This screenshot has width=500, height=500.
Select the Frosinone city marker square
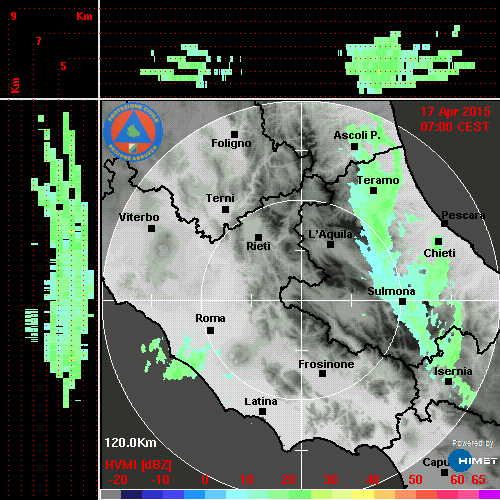pos(322,374)
